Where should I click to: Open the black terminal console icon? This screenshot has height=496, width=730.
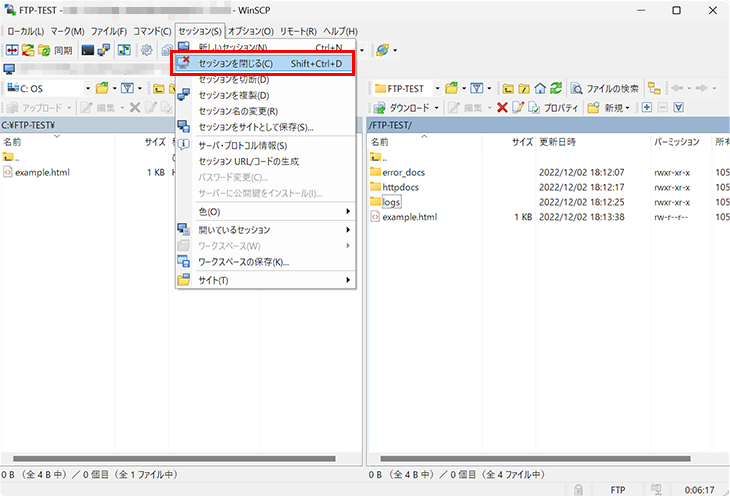[88, 50]
